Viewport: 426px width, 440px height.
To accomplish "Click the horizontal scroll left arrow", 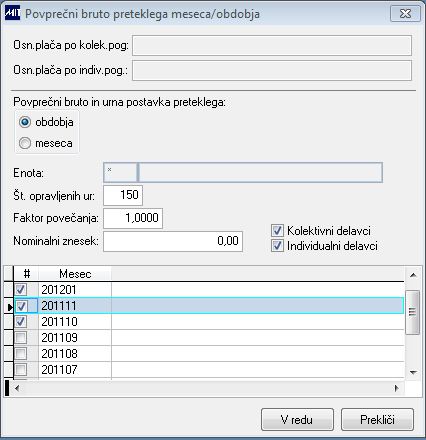I will pos(17,388).
